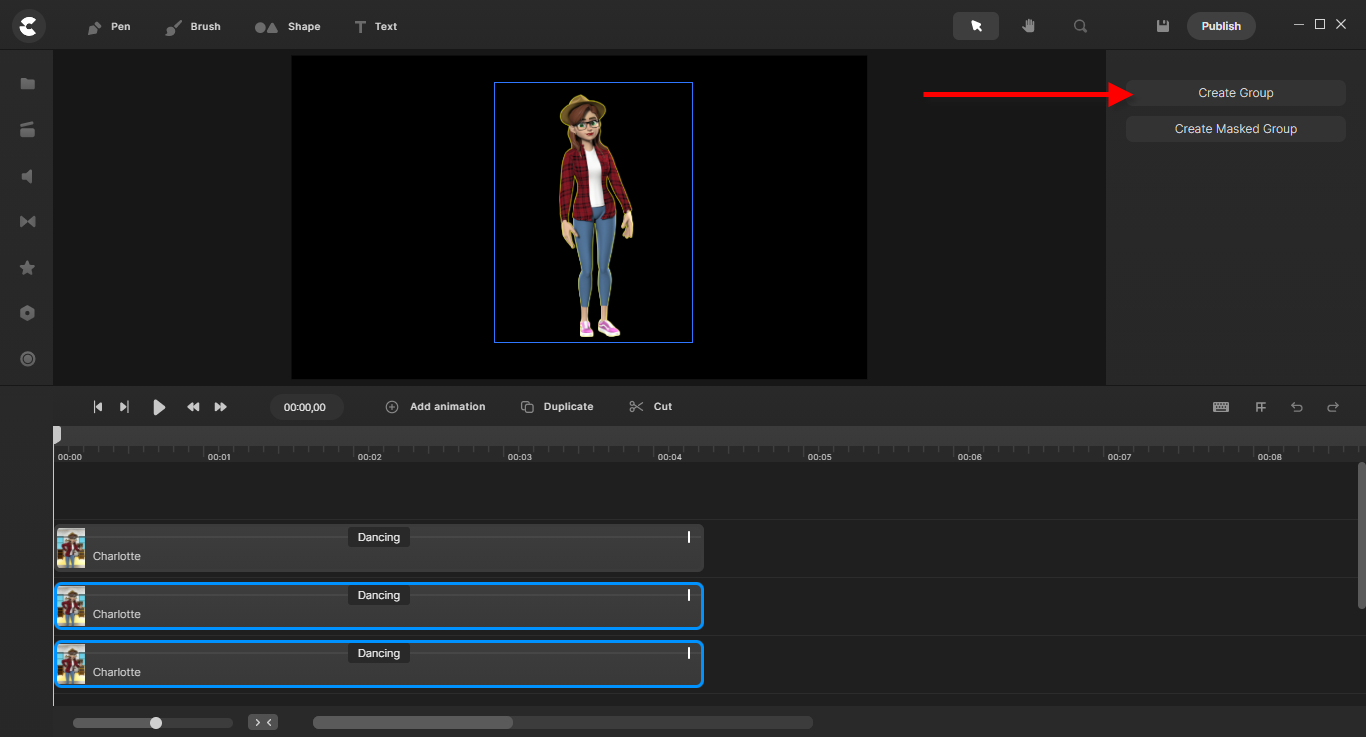
Task: Toggle the timeline snapping icon
Action: [x=1261, y=407]
